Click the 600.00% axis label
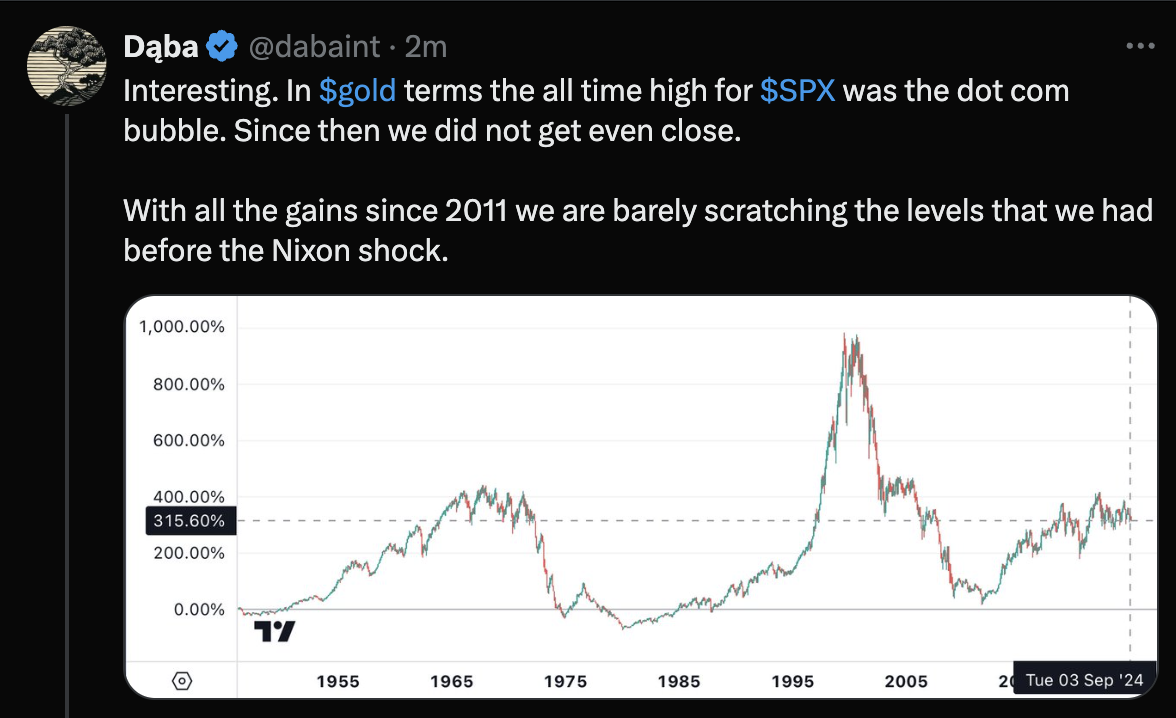 (189, 440)
